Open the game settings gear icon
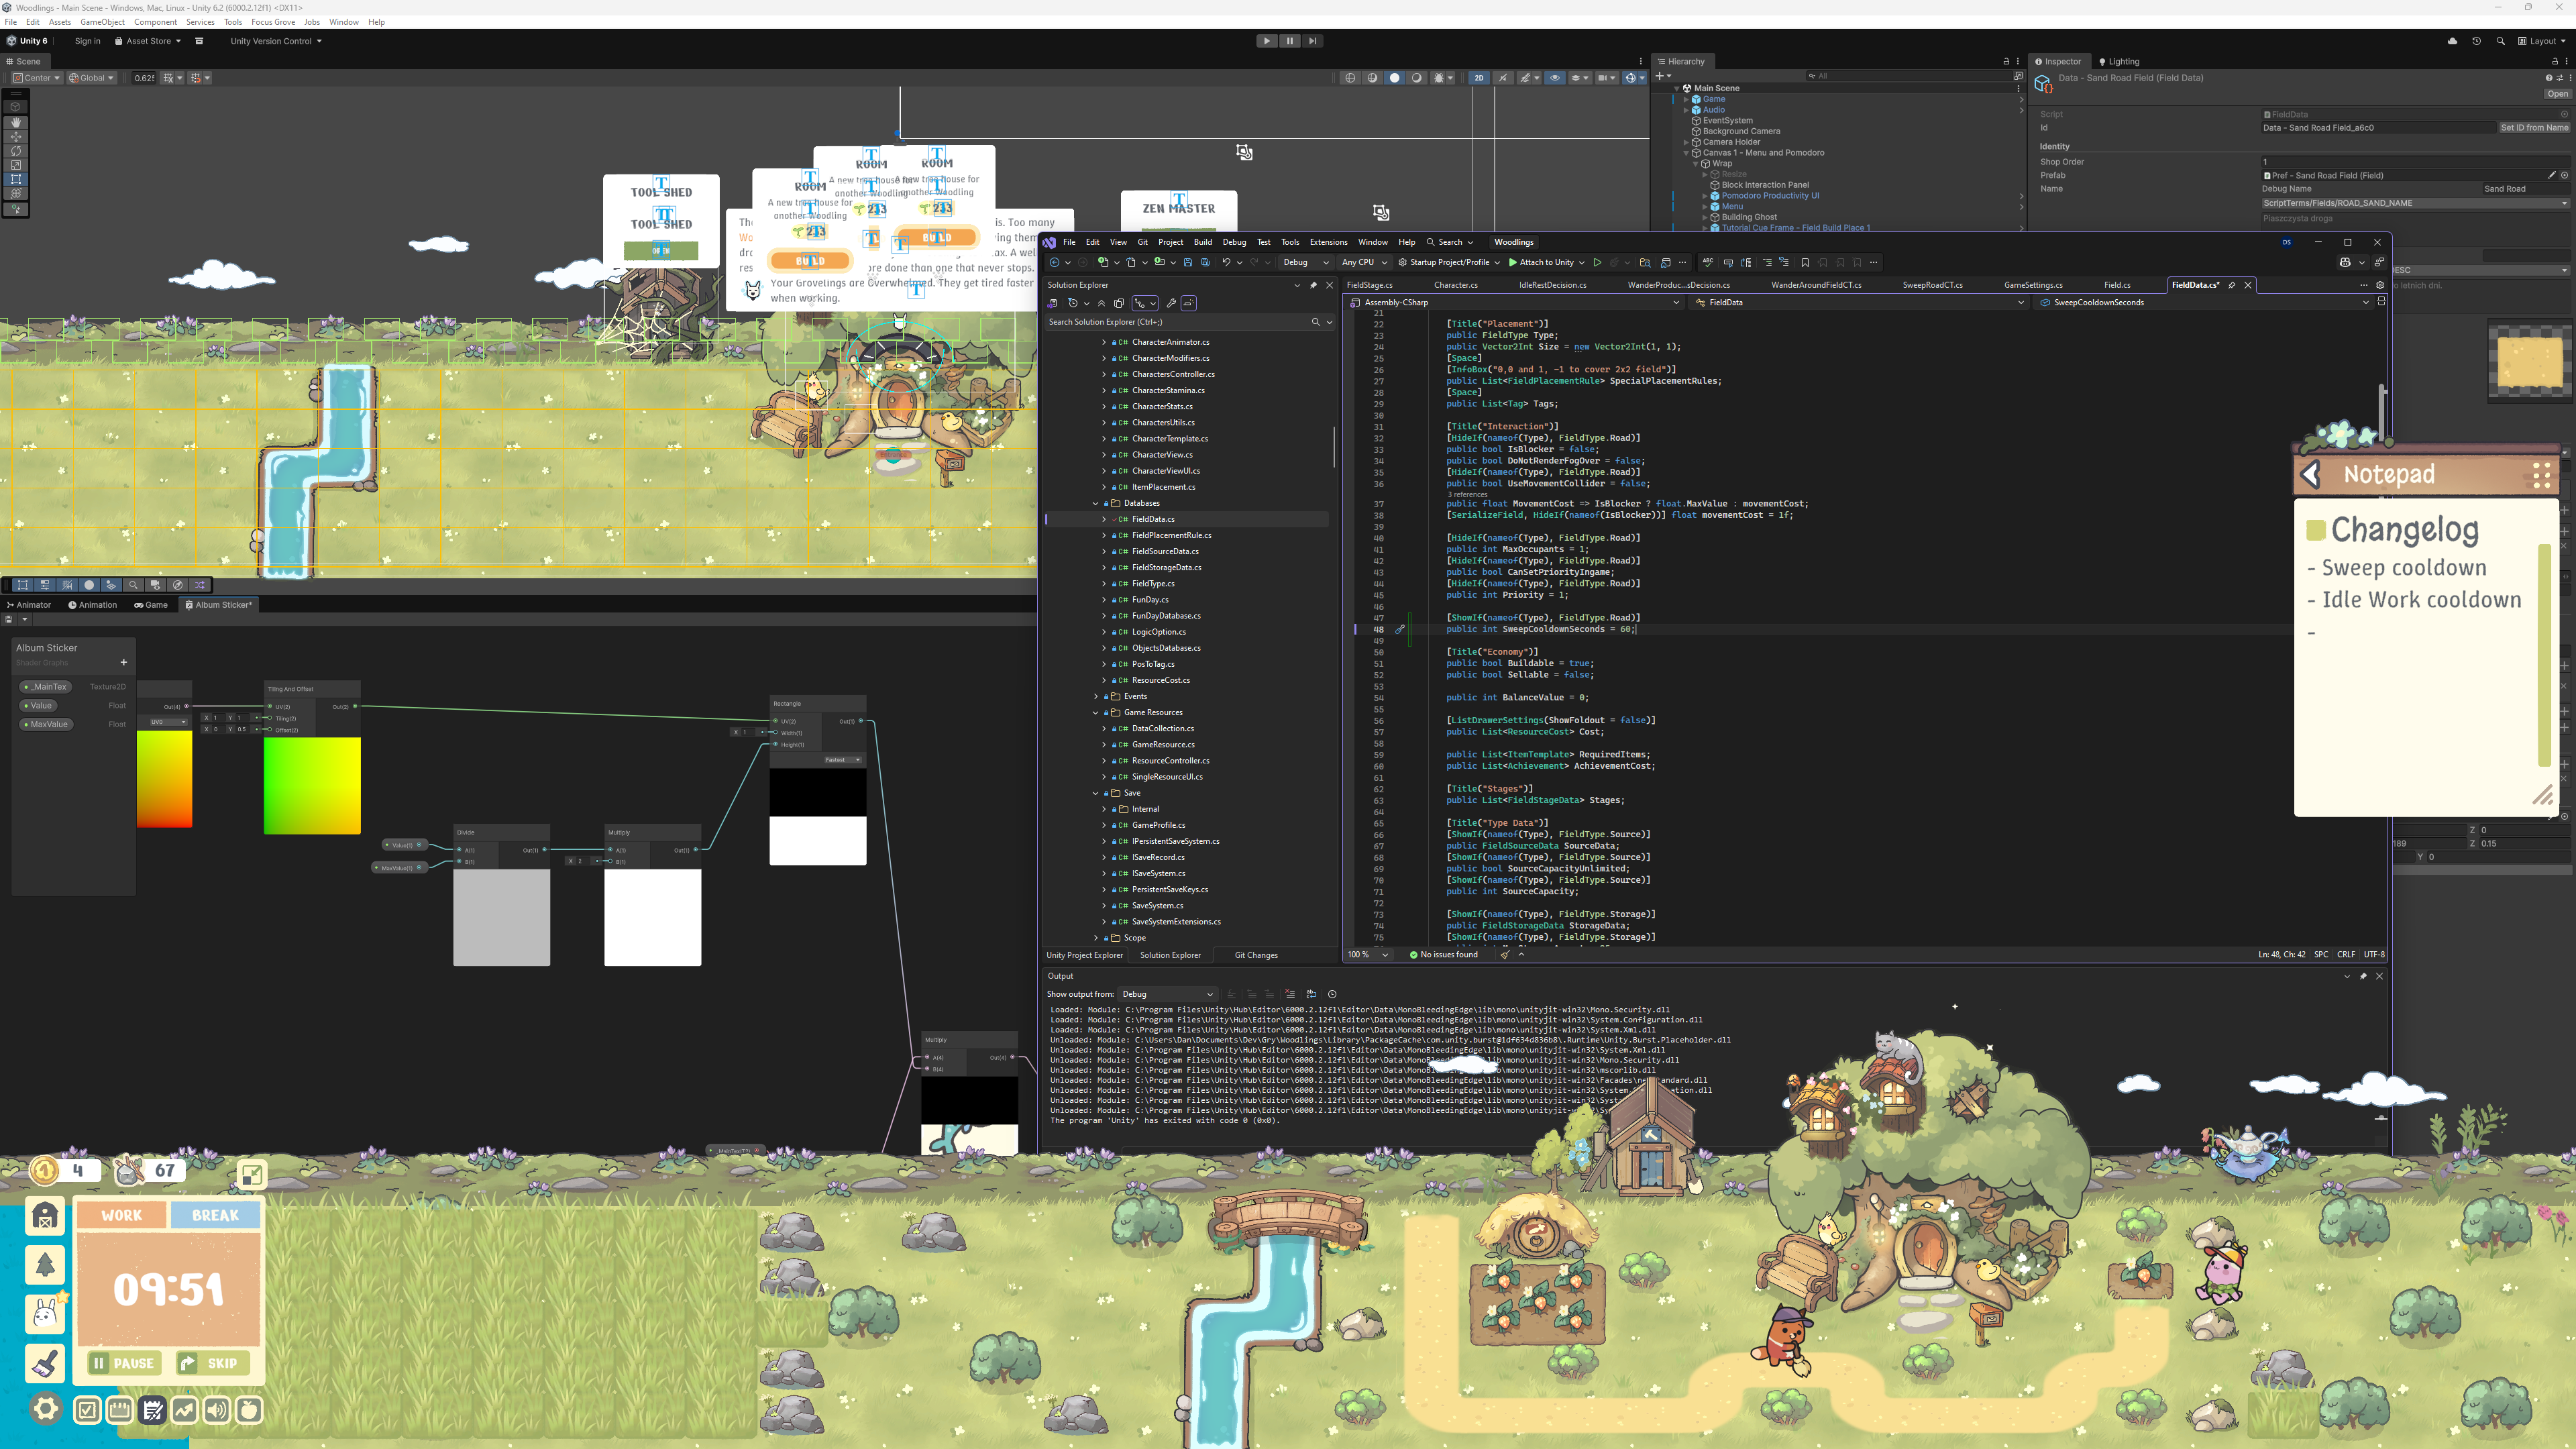 pyautogui.click(x=45, y=1410)
